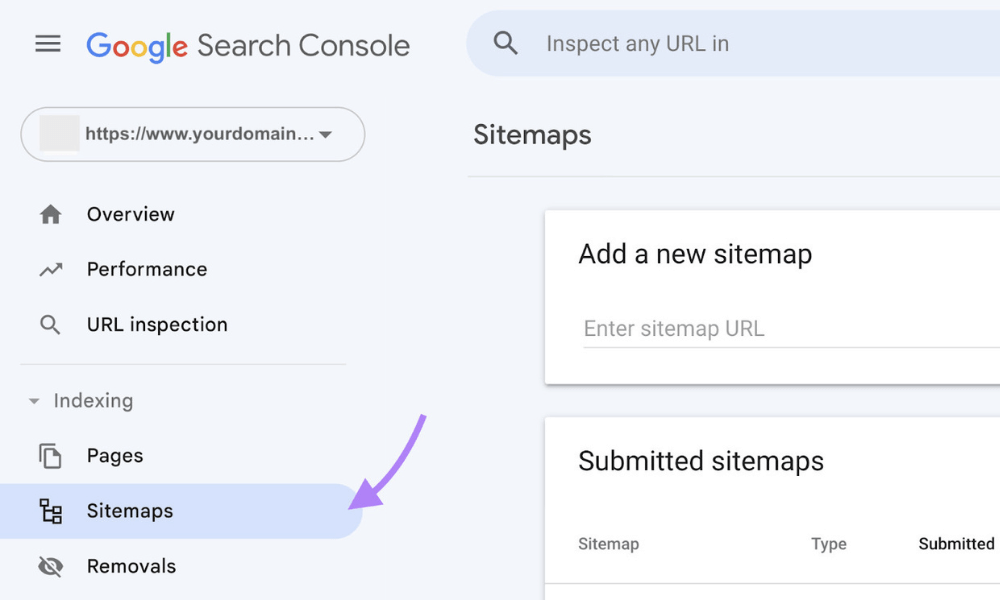Open the property selector dropdown
The image size is (1000, 600).
(x=193, y=134)
